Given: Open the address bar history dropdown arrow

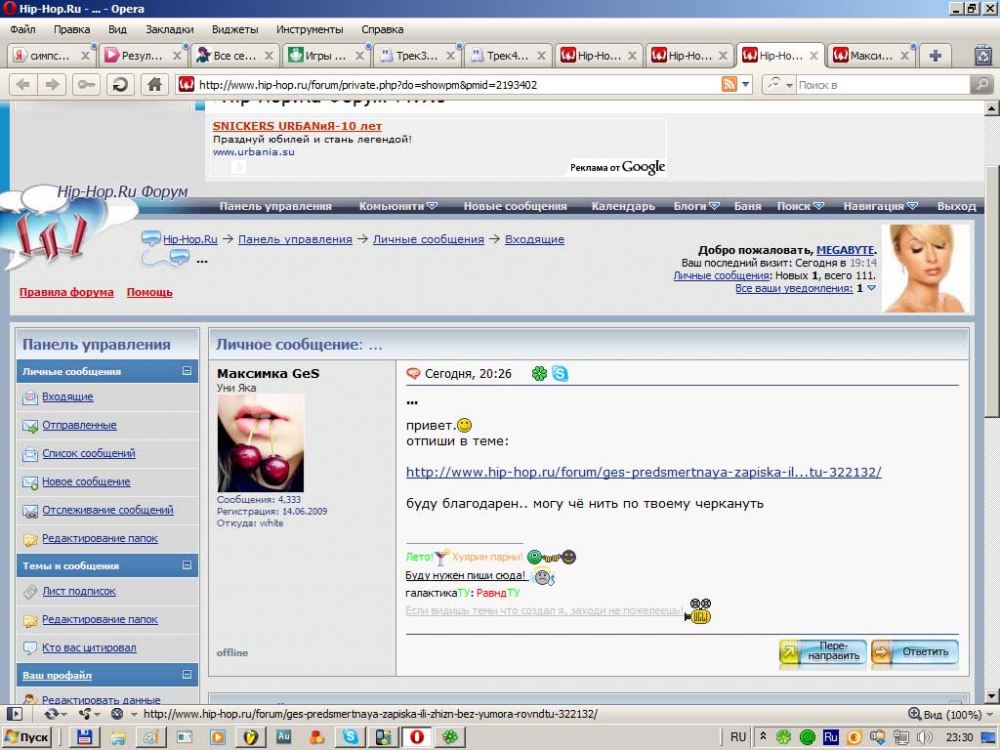Looking at the screenshot, I should 746,84.
